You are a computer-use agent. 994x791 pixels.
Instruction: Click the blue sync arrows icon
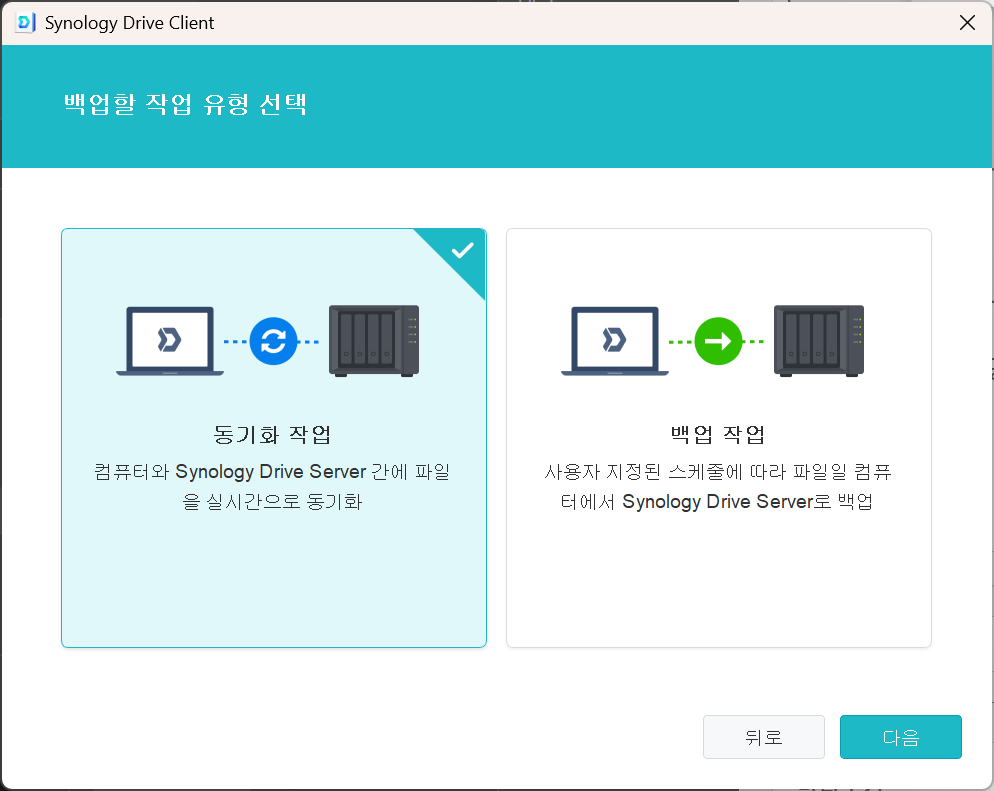pos(273,341)
